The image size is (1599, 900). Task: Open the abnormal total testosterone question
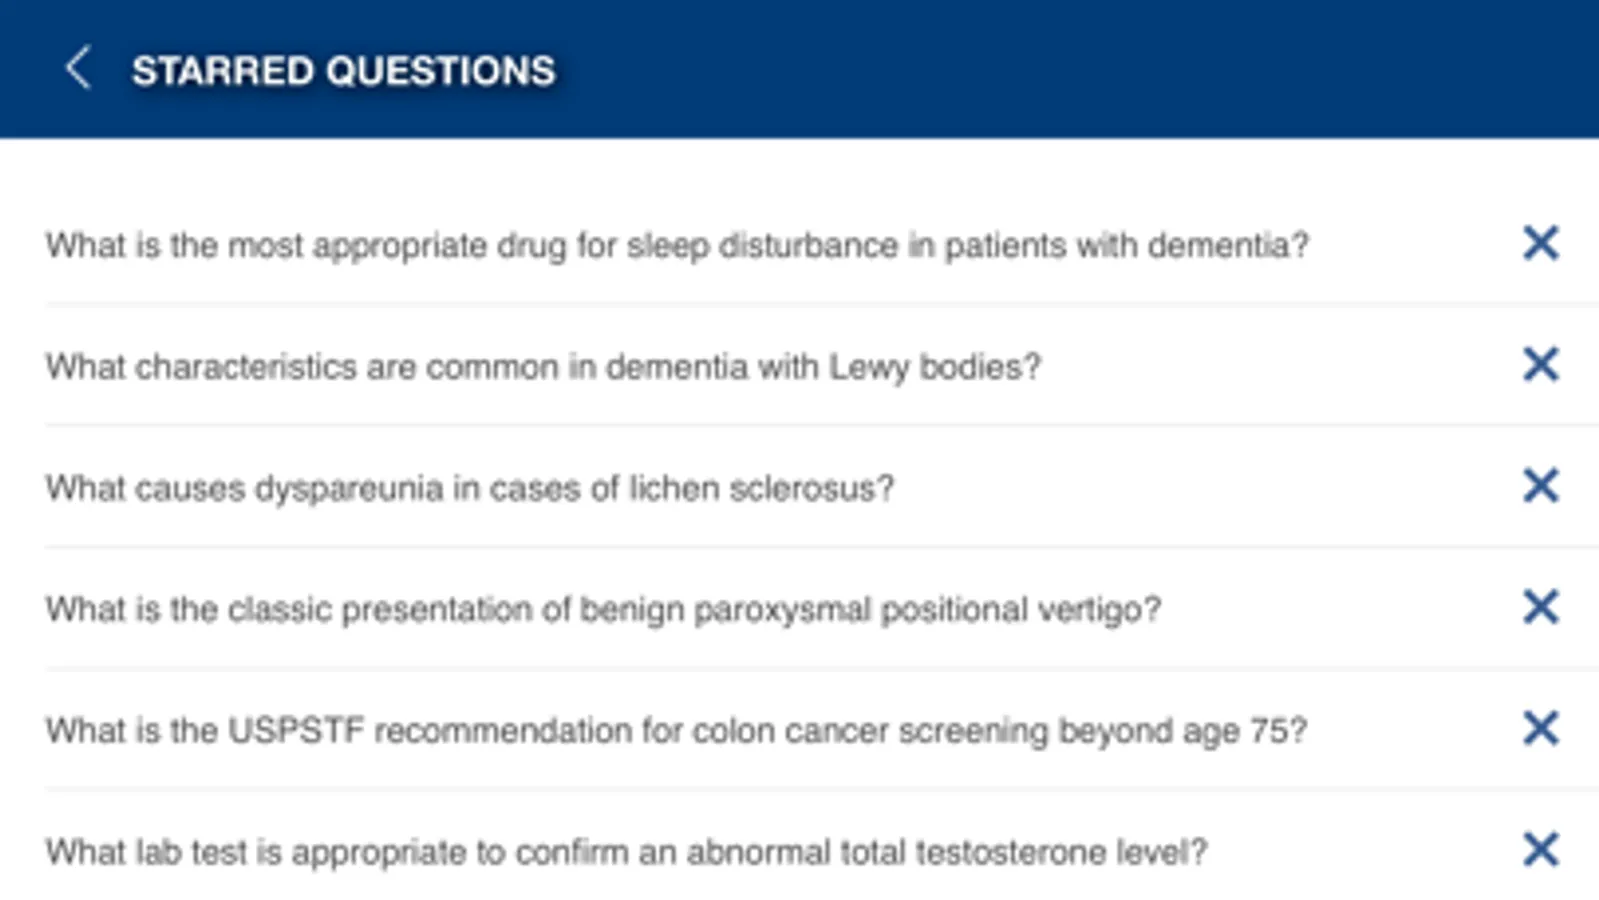point(625,852)
